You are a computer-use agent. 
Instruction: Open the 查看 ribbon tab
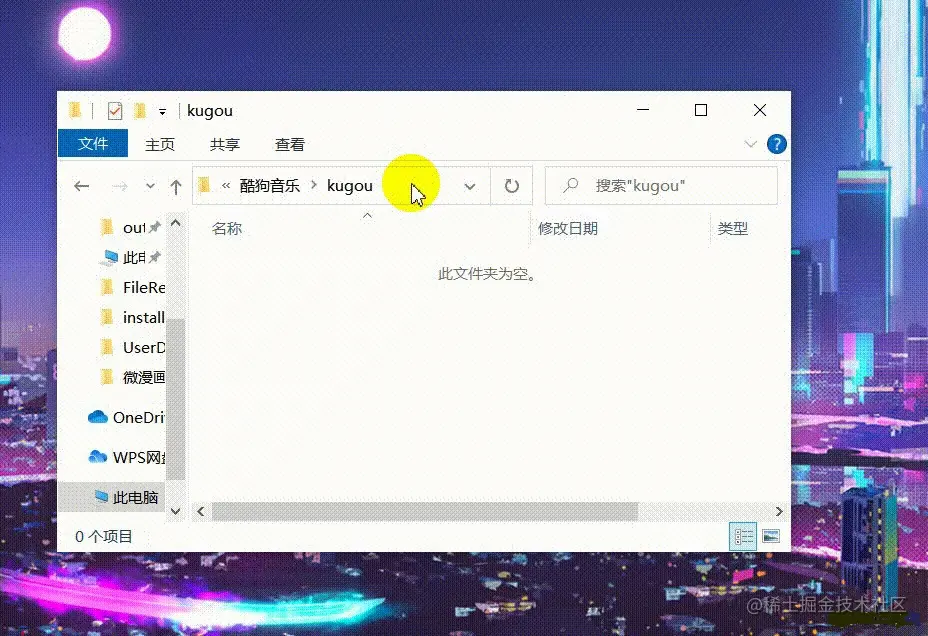[x=290, y=144]
